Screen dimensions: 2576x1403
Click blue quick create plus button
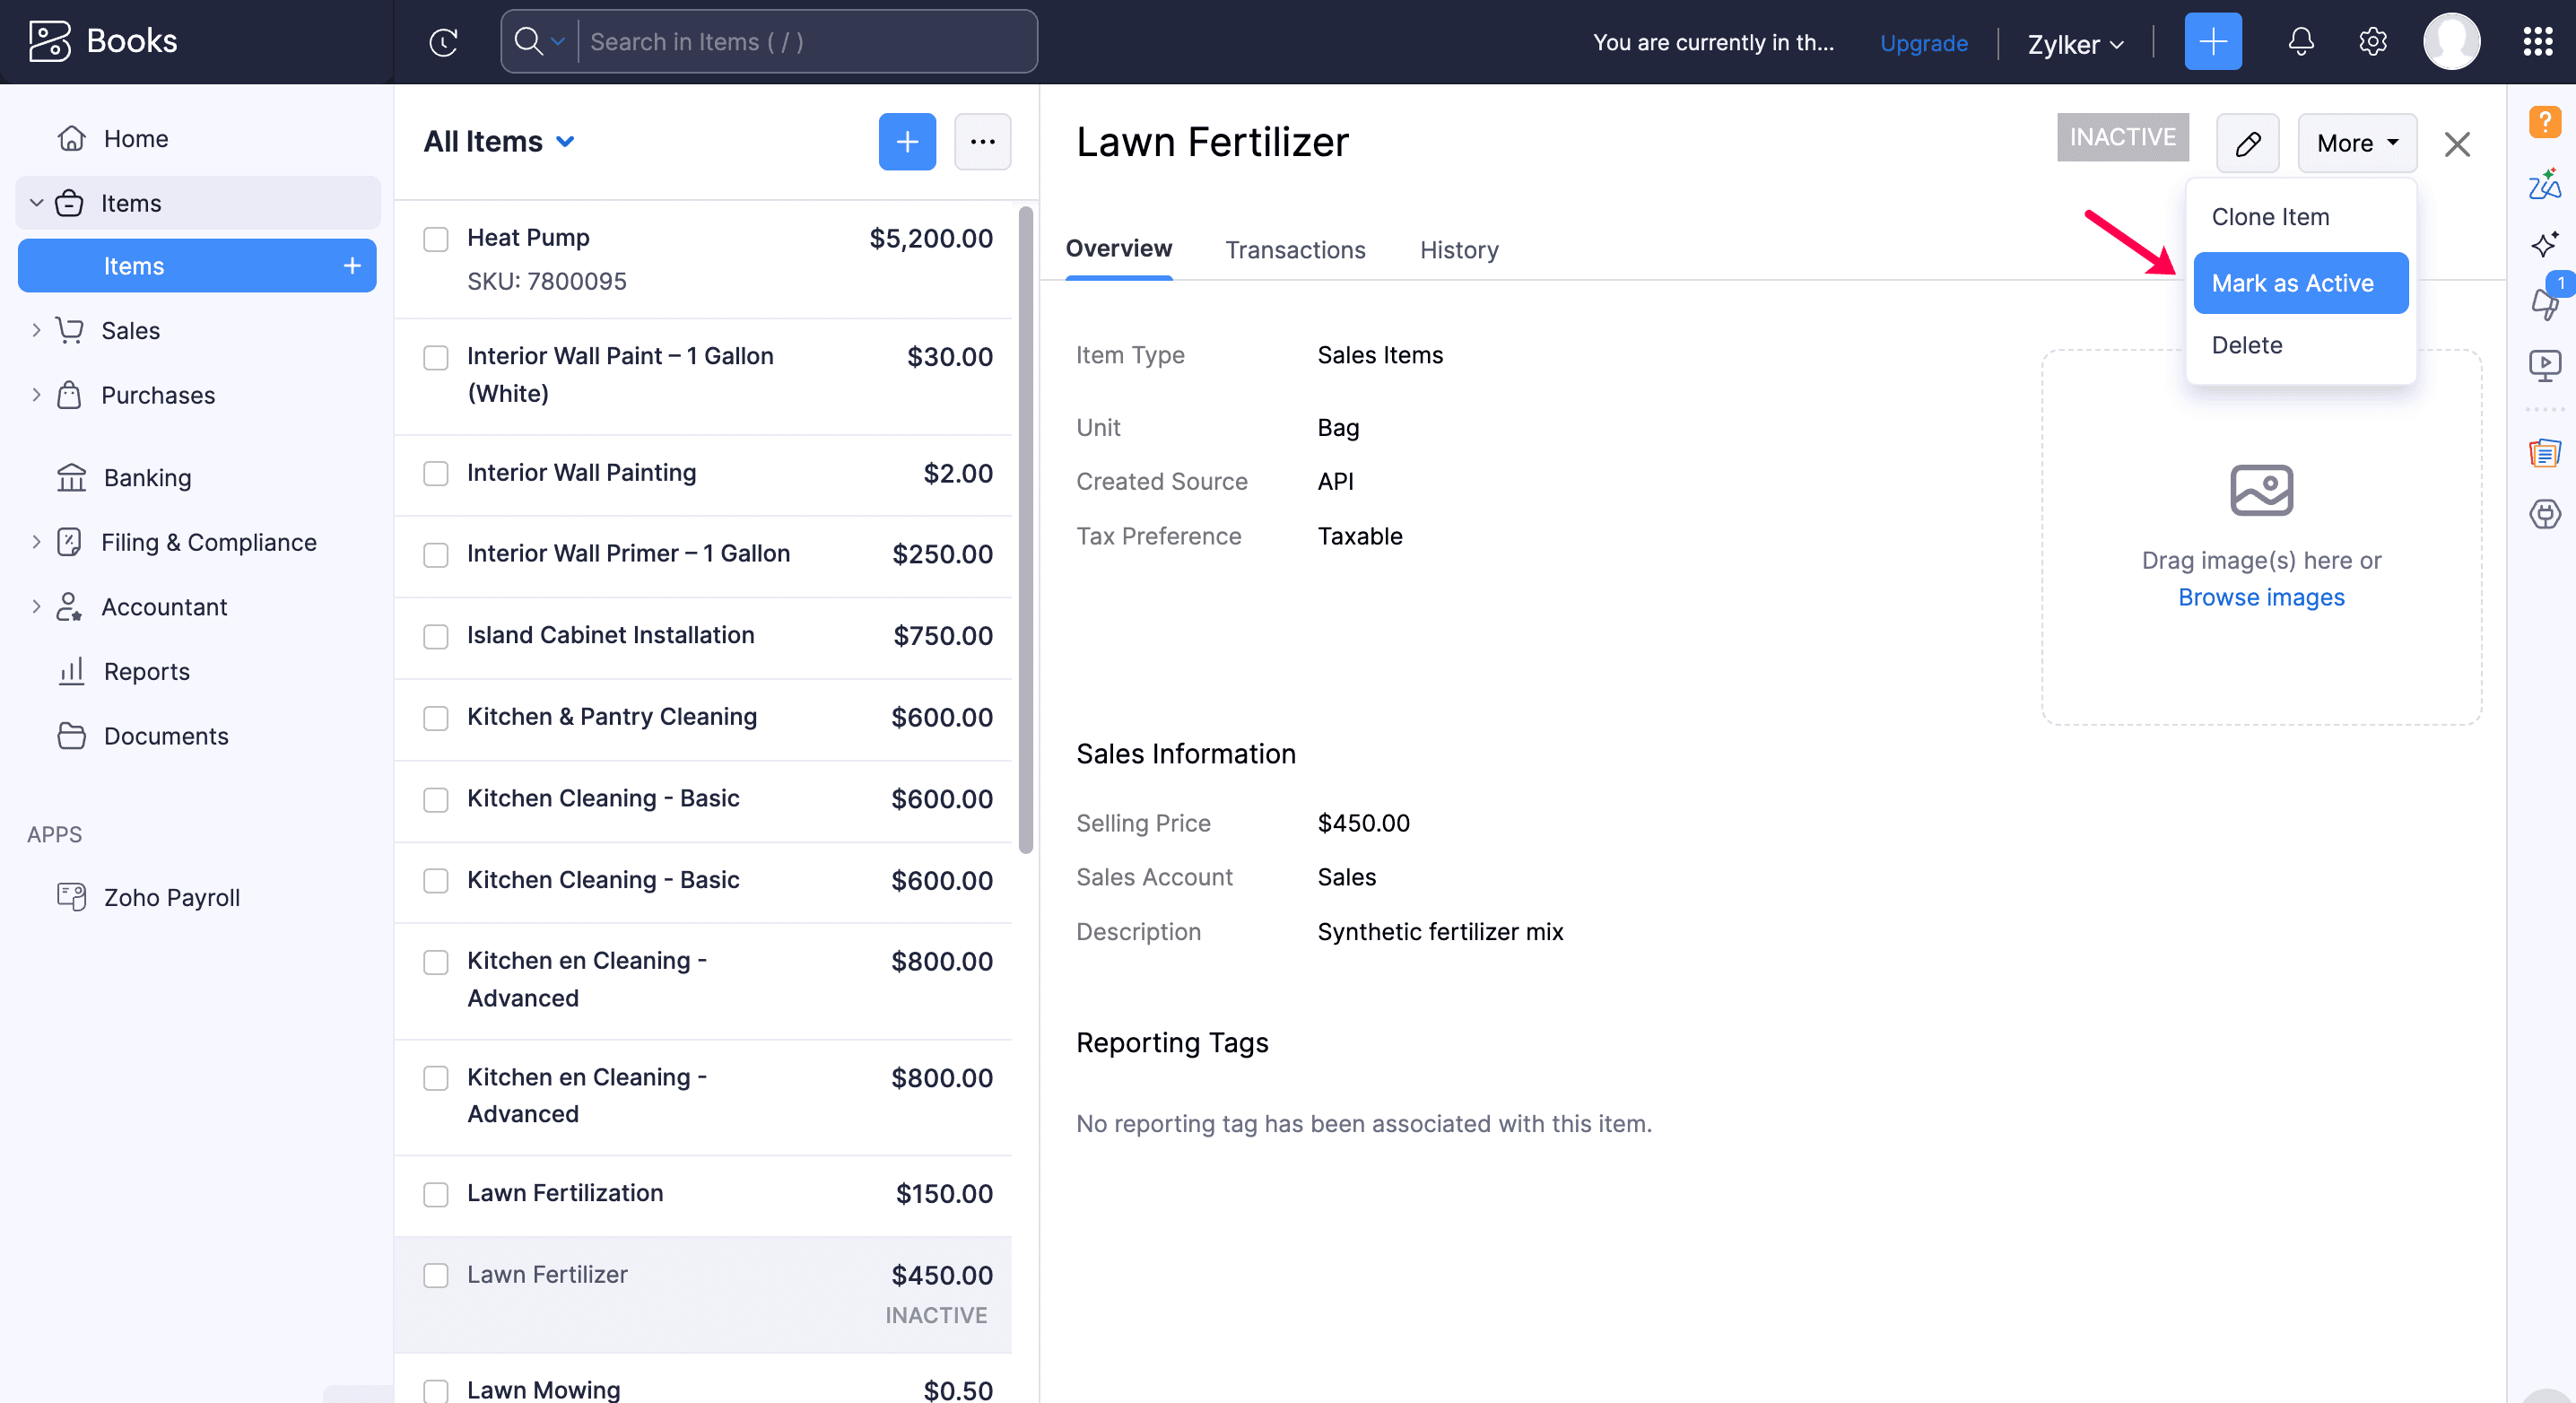tap(2212, 42)
